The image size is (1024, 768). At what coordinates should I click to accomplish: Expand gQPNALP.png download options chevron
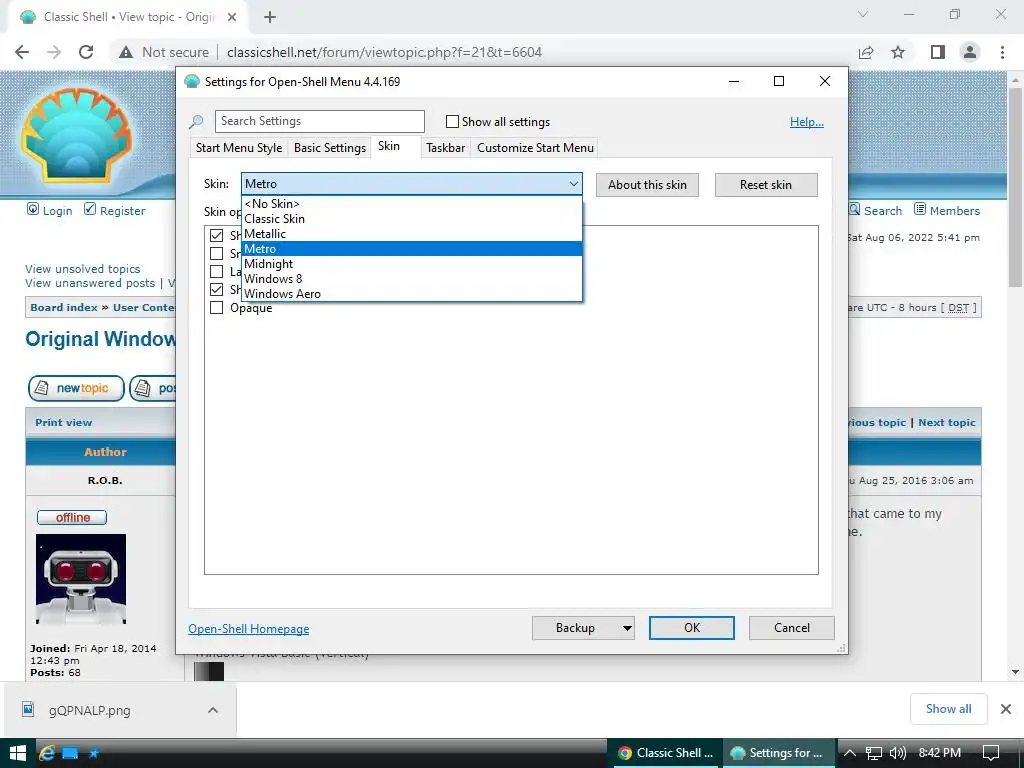coord(213,710)
